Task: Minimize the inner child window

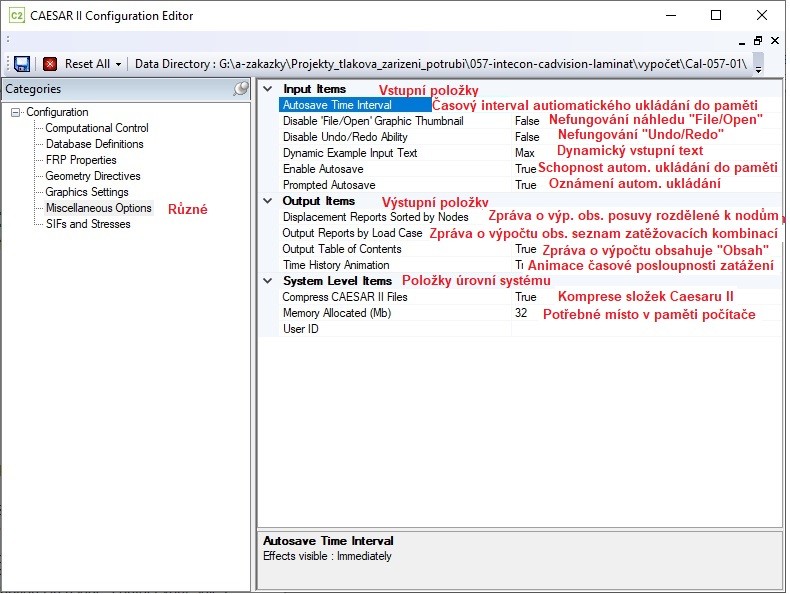Action: point(742,41)
